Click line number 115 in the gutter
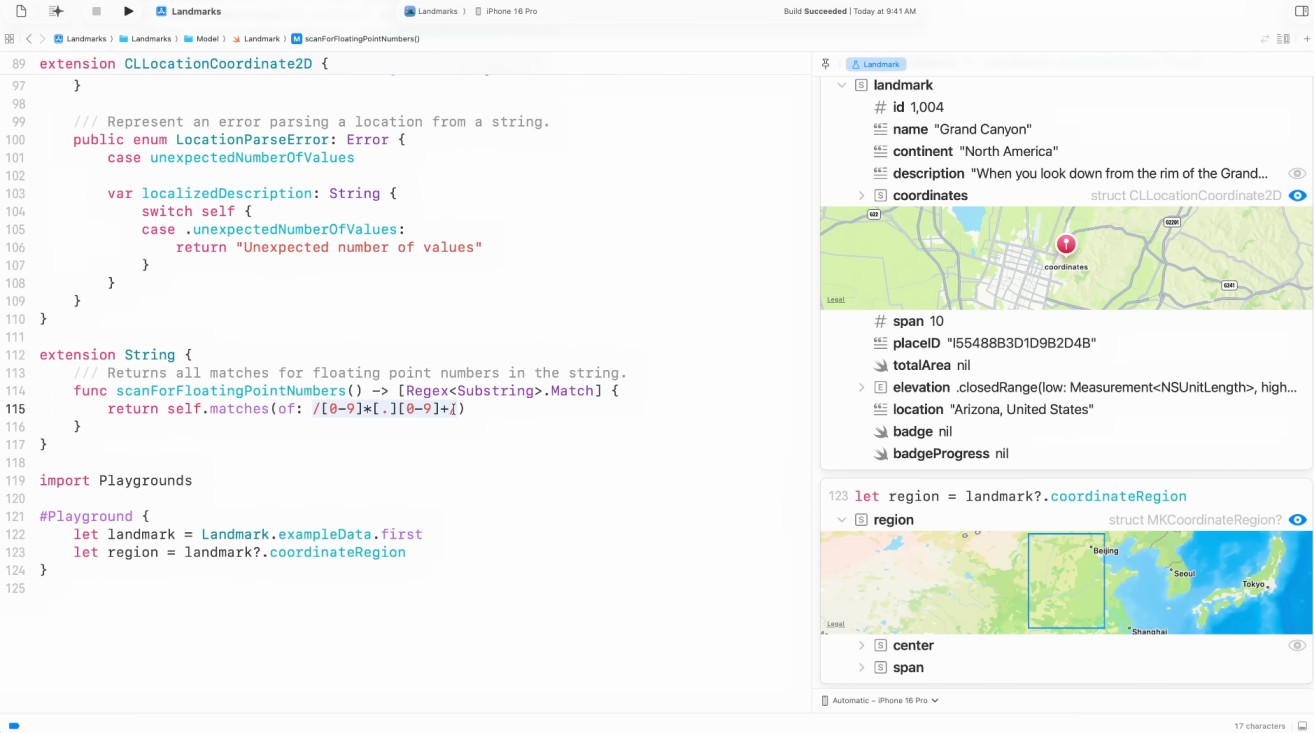The width and height of the screenshot is (1314, 733). tap(15, 409)
